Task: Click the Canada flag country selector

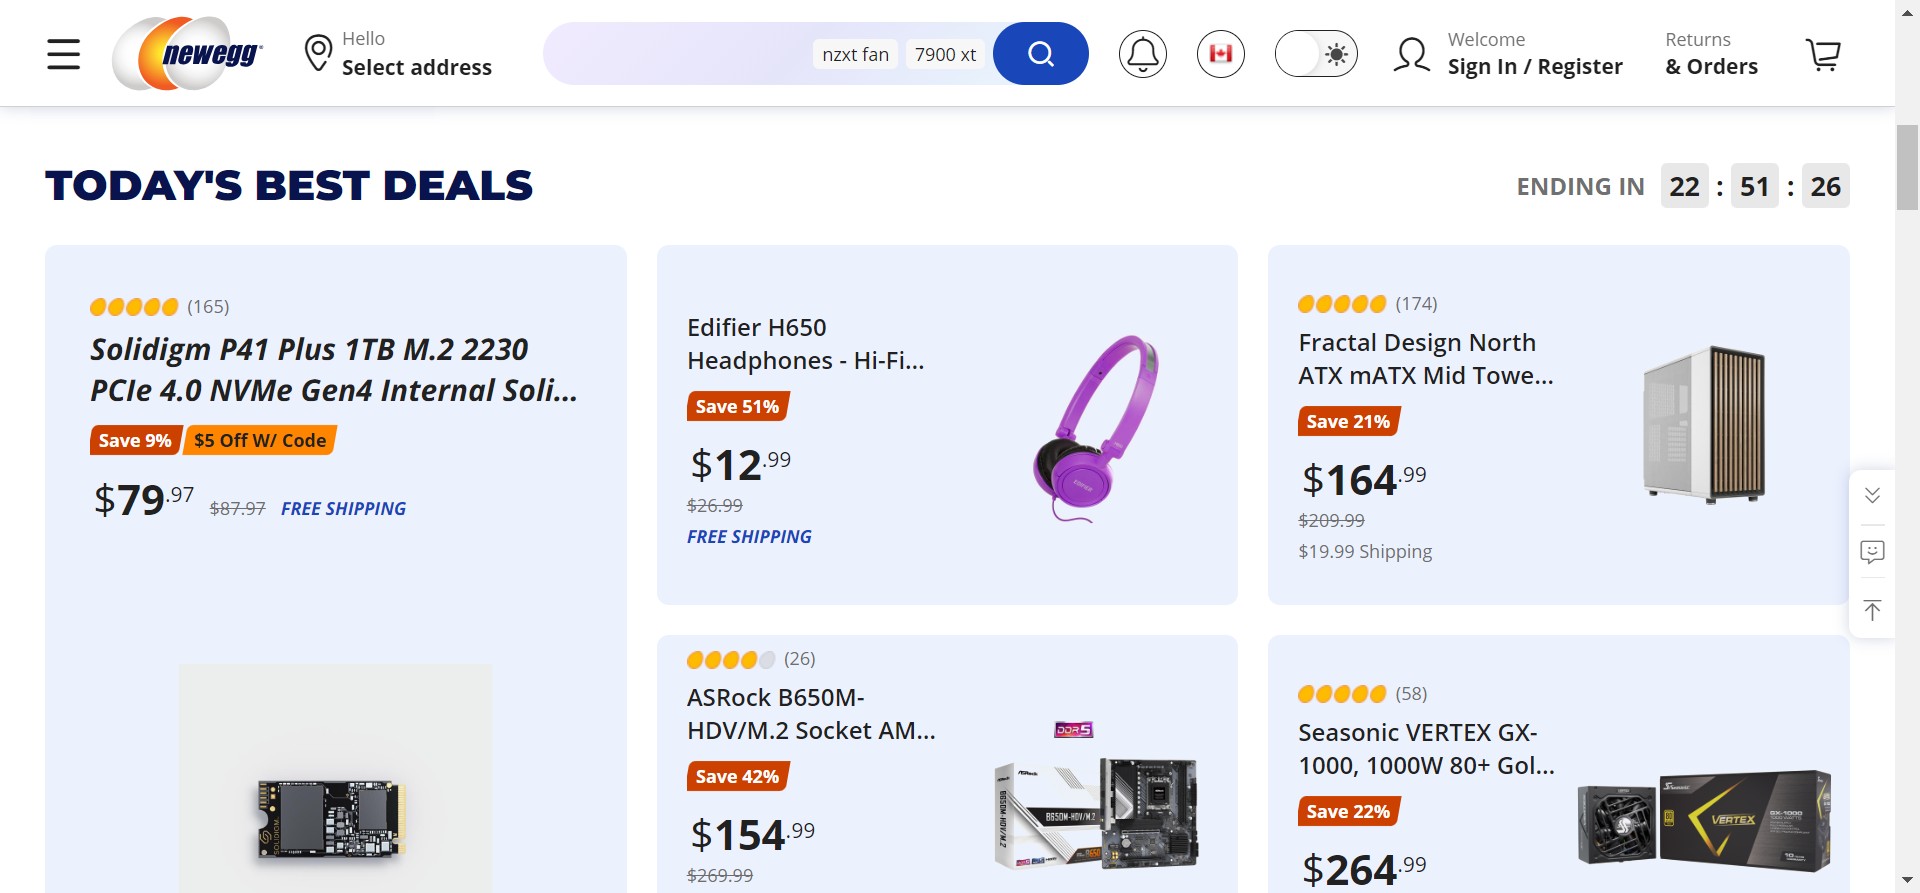Action: (x=1220, y=54)
